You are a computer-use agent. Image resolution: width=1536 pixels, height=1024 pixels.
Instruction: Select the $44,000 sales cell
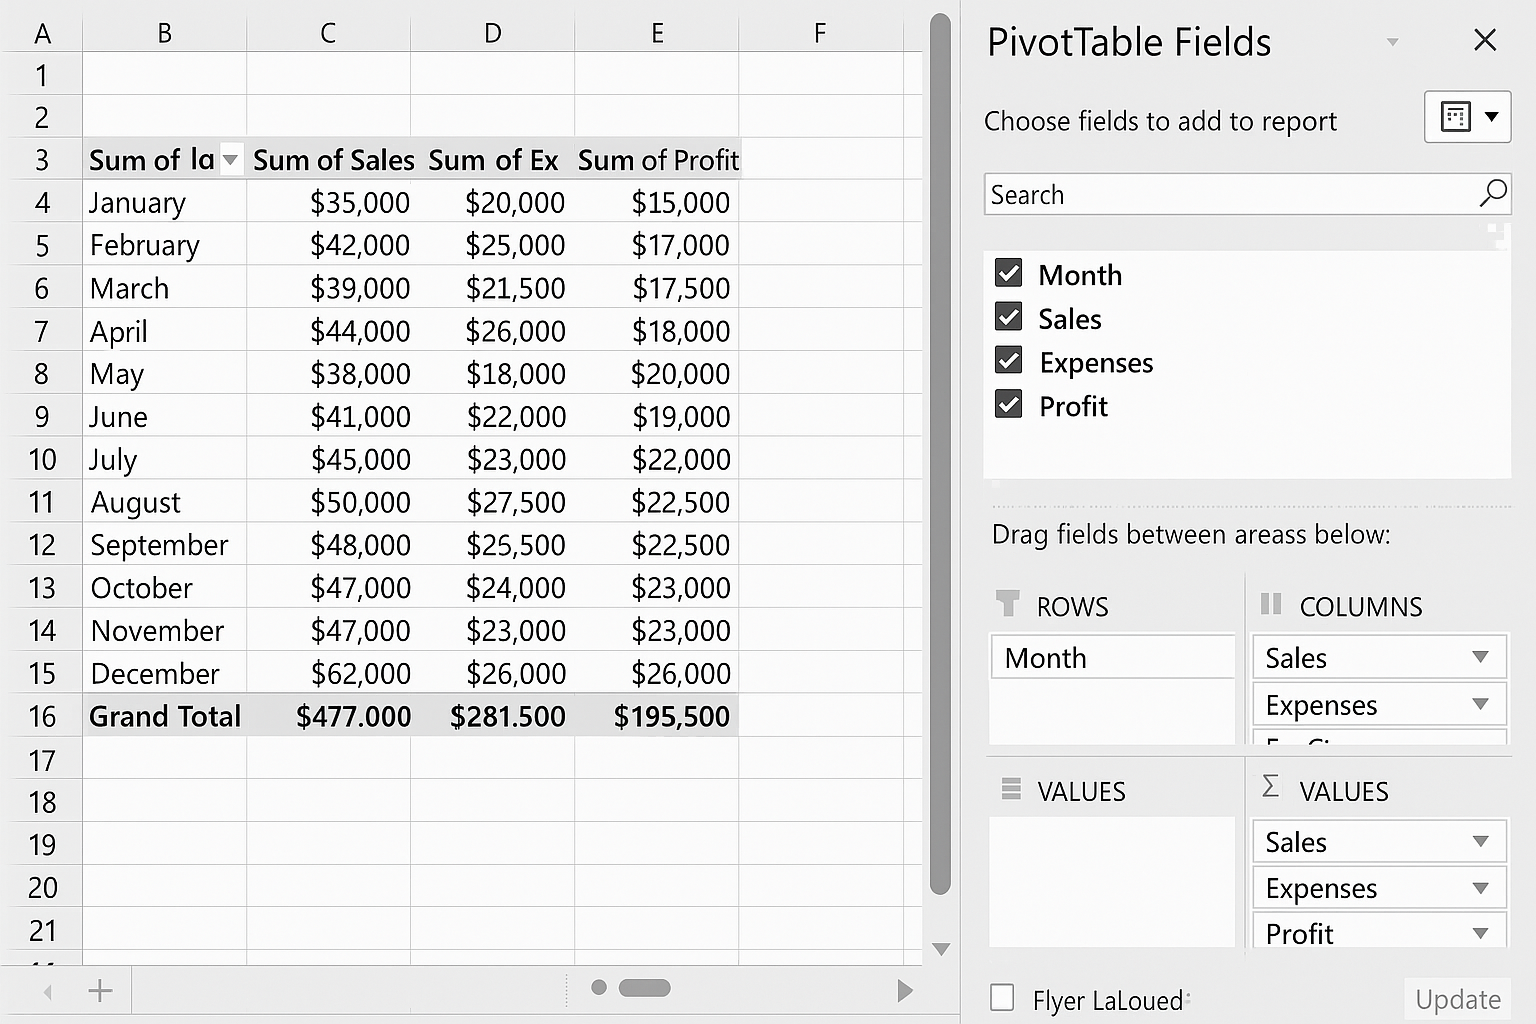pyautogui.click(x=329, y=331)
